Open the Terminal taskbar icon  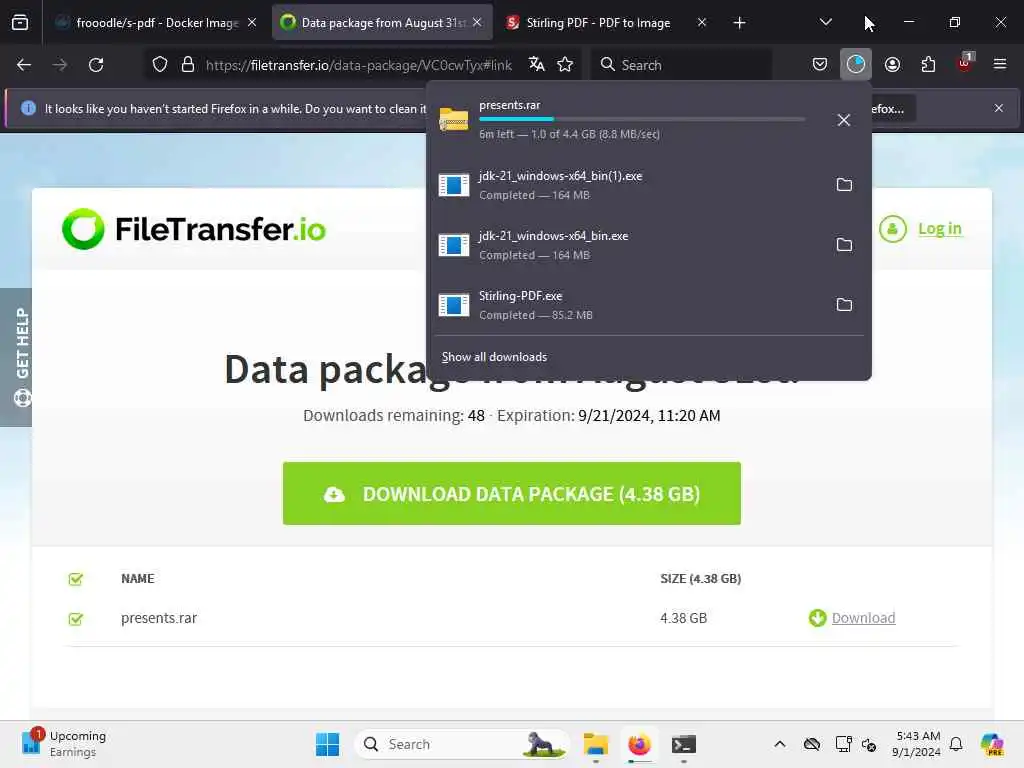[x=683, y=744]
